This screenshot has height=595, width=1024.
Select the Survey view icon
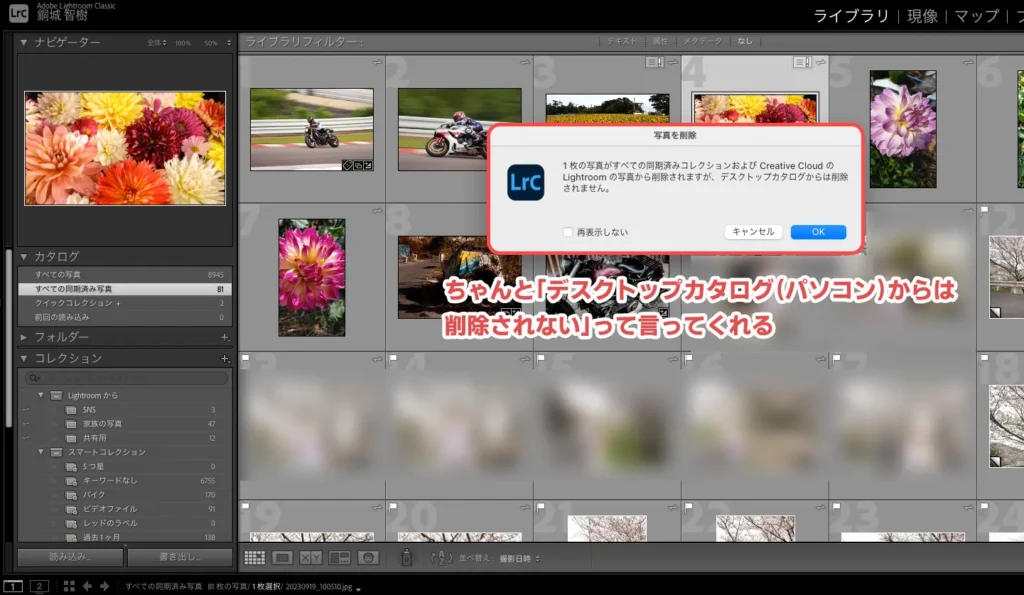338,557
